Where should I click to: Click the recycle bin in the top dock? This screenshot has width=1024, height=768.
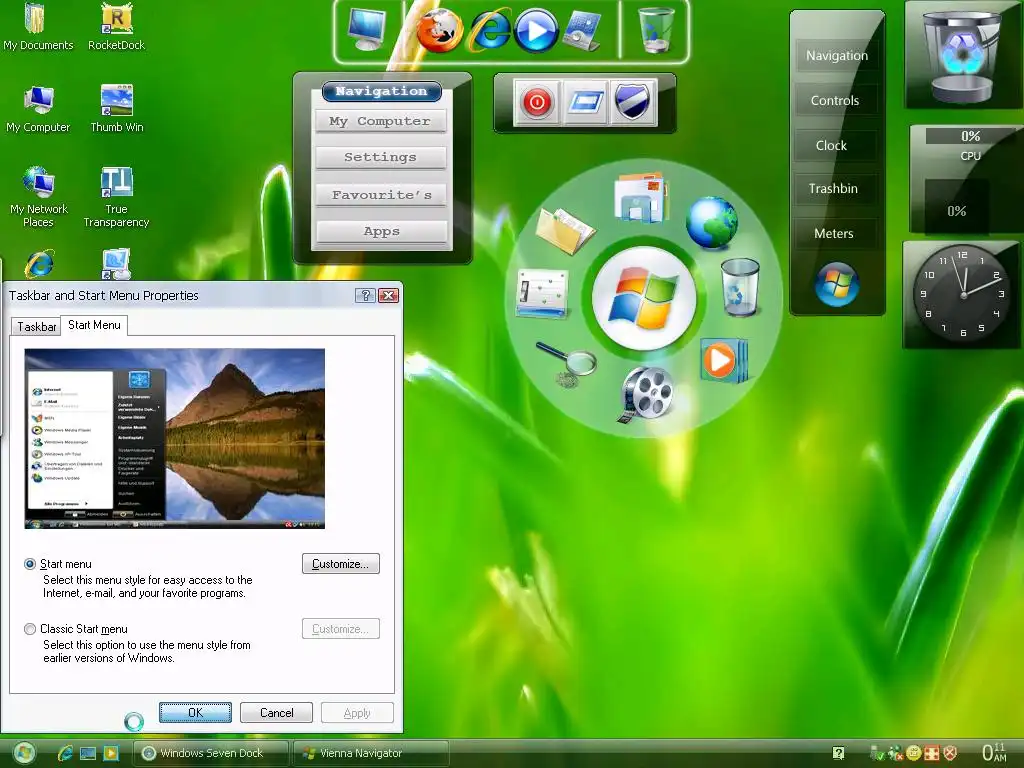tap(655, 29)
